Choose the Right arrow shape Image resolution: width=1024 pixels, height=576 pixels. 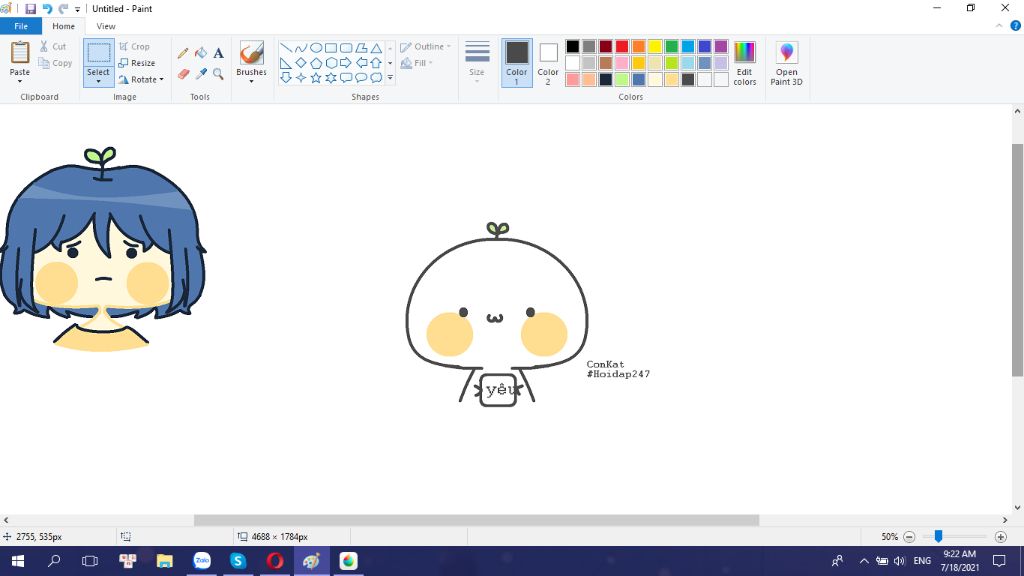[x=346, y=63]
